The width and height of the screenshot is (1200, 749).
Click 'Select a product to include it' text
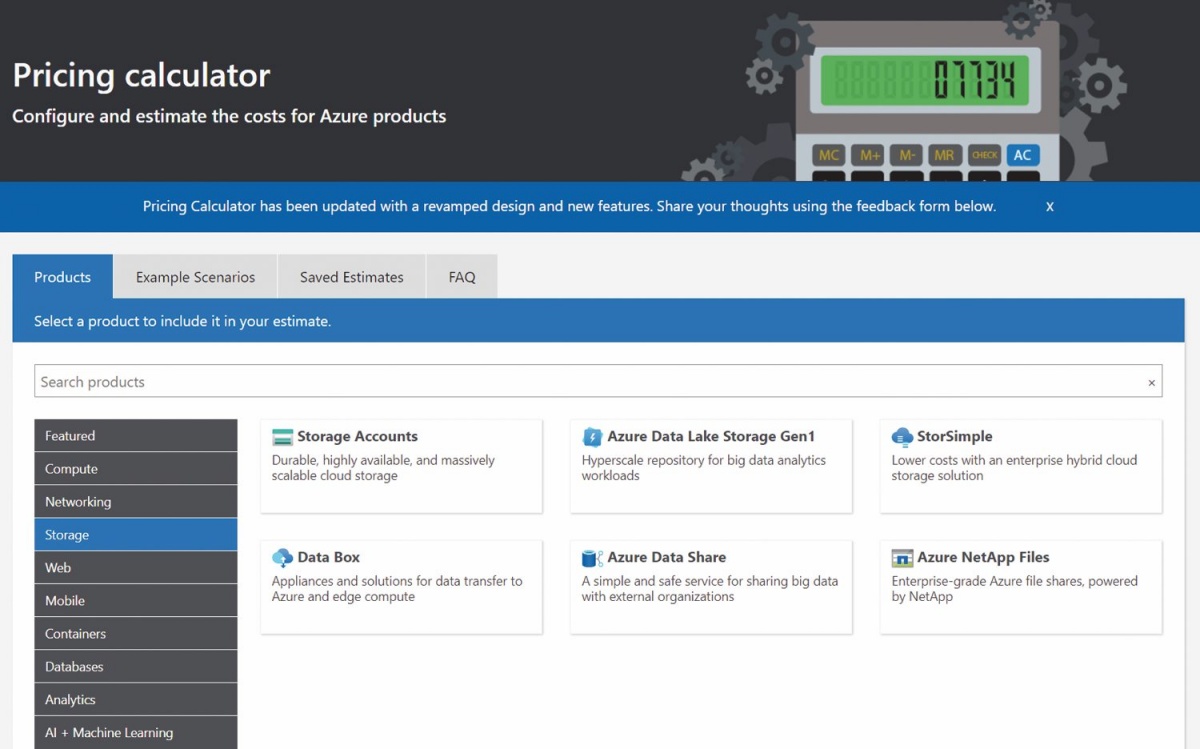pyautogui.click(x=182, y=321)
